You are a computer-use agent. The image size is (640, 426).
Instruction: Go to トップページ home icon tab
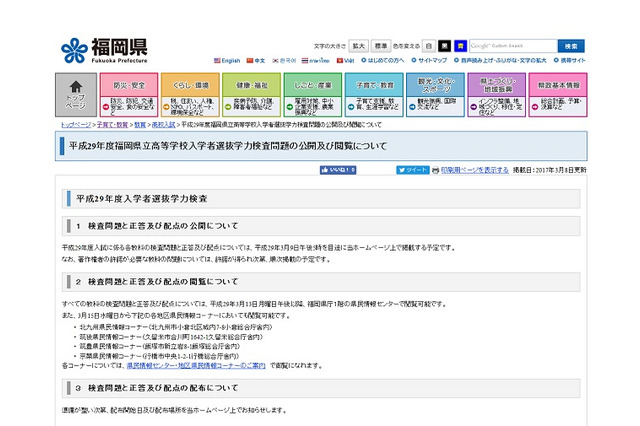pyautogui.click(x=76, y=95)
